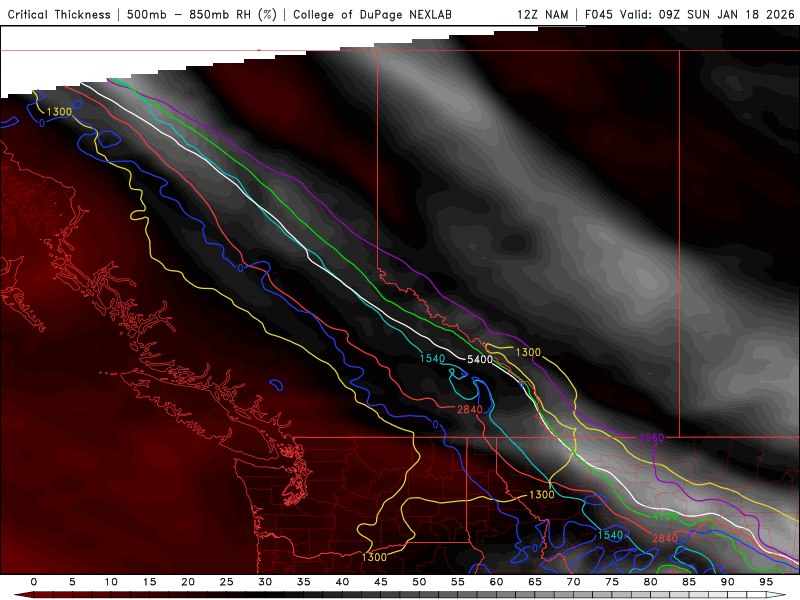Click the 70 tick label on the color bar
This screenshot has height=600, width=800.
click(573, 582)
